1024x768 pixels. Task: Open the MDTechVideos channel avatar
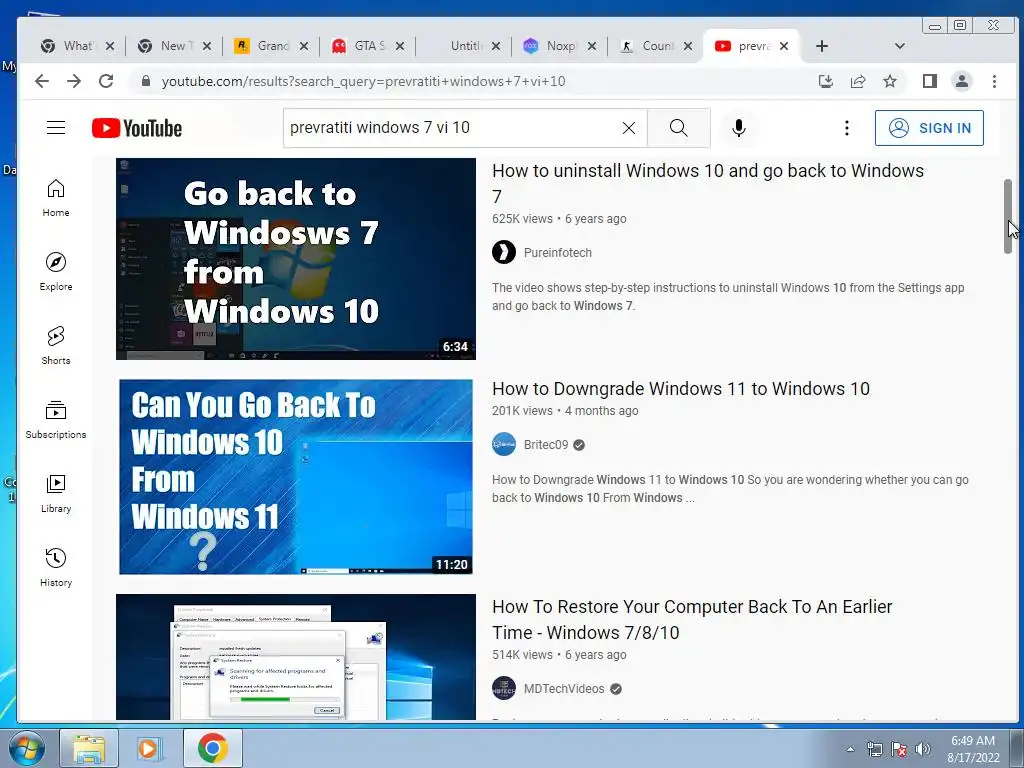click(504, 688)
